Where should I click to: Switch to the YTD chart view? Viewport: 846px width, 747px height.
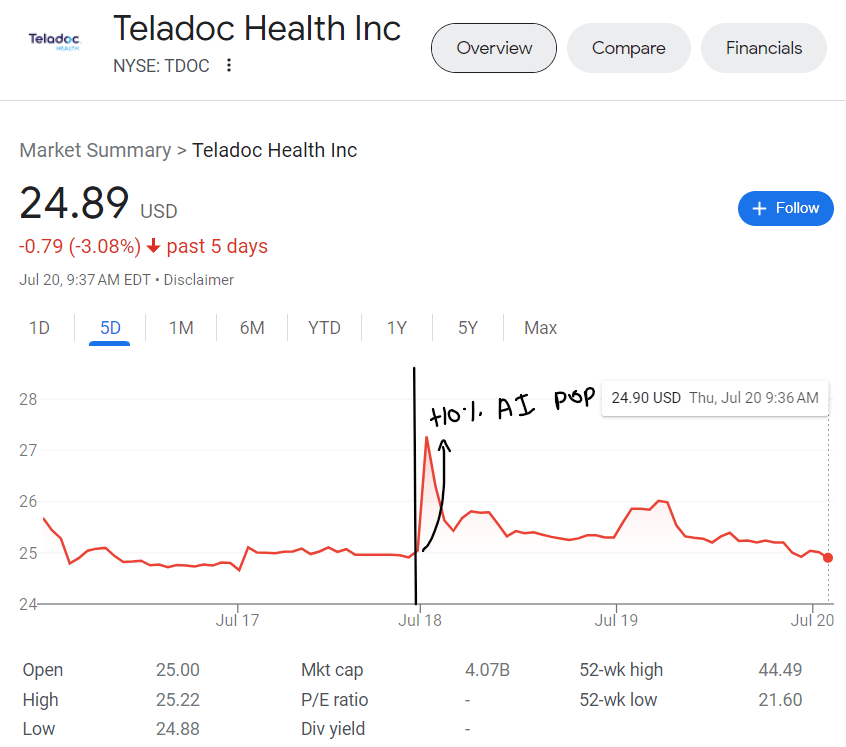click(324, 328)
